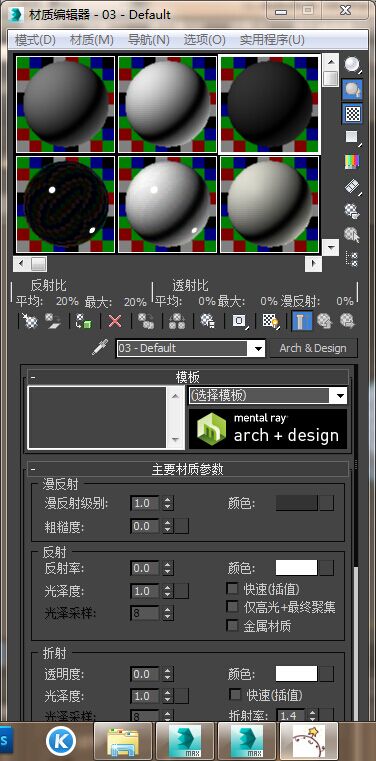Viewport: 376px width, 761px height.
Task: Click the Go Forward to Sibling icon
Action: (x=347, y=321)
